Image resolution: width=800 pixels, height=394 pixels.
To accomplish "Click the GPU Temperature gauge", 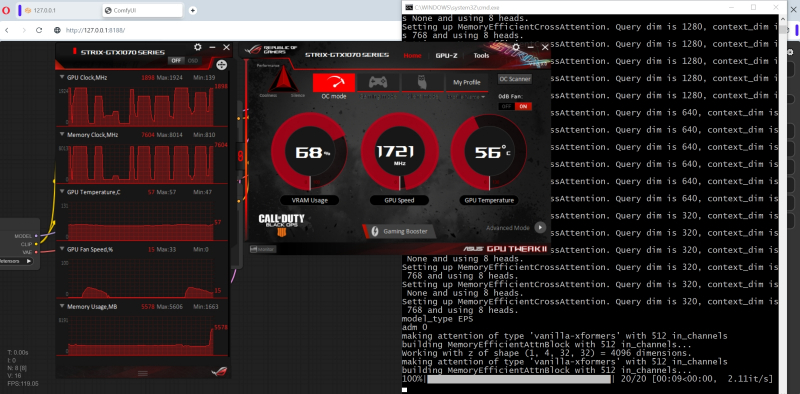I will tap(489, 152).
